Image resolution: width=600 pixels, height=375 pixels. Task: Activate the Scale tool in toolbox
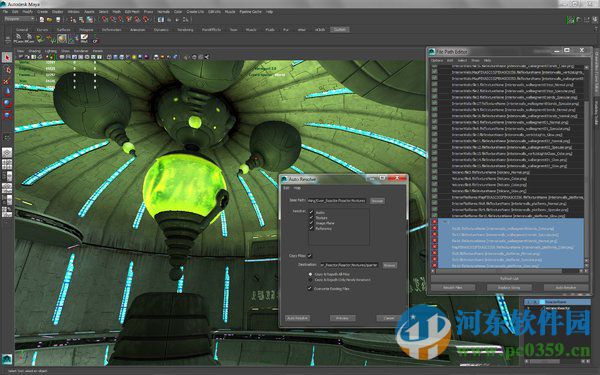pos(7,114)
